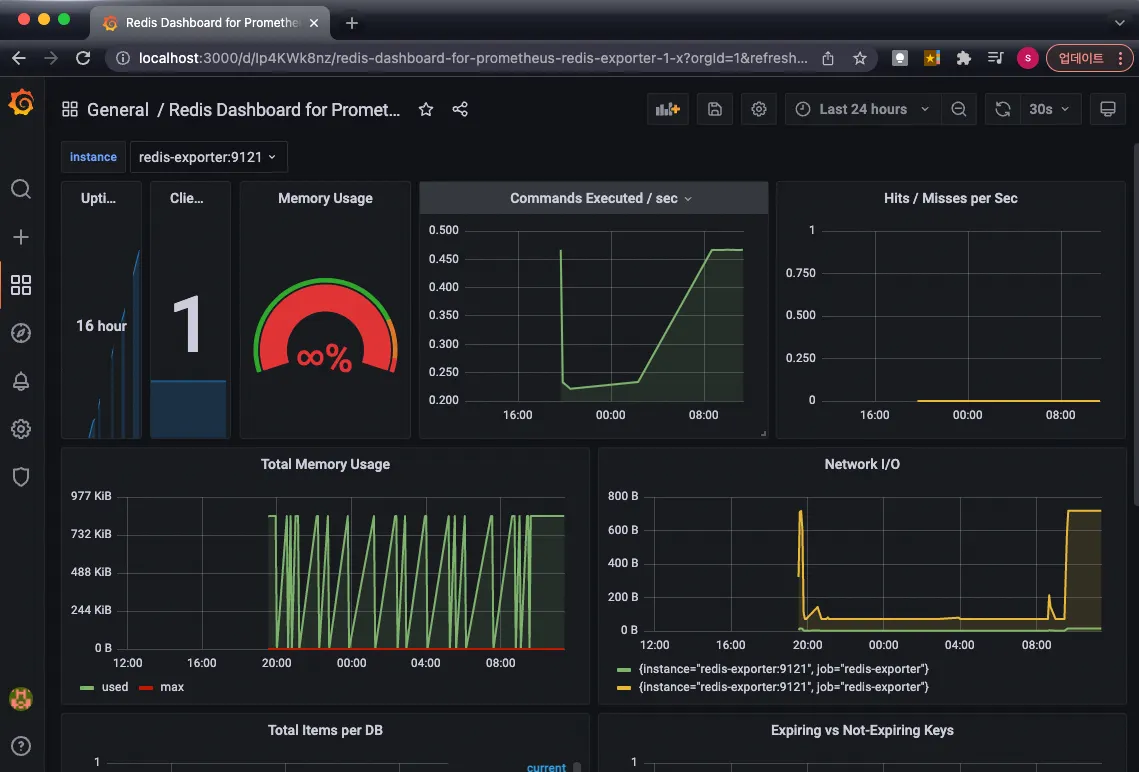Open the Alerting bell icon
Viewport: 1139px width, 772px height.
tap(21, 381)
